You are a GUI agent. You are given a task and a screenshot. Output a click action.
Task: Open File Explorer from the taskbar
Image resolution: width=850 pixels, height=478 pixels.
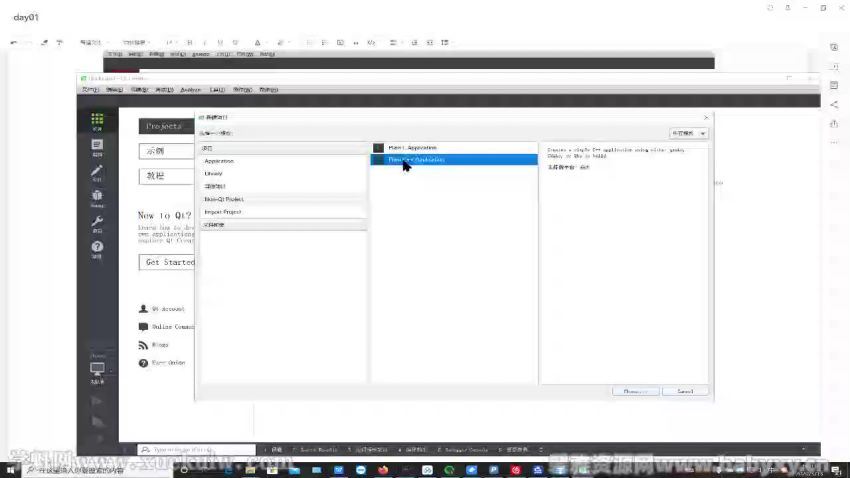[x=250, y=470]
